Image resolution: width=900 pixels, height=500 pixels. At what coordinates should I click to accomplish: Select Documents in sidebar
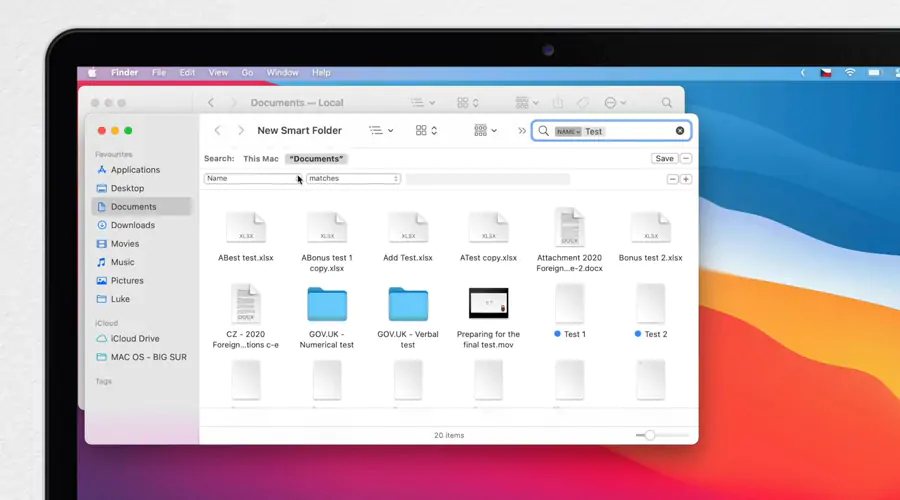point(141,207)
